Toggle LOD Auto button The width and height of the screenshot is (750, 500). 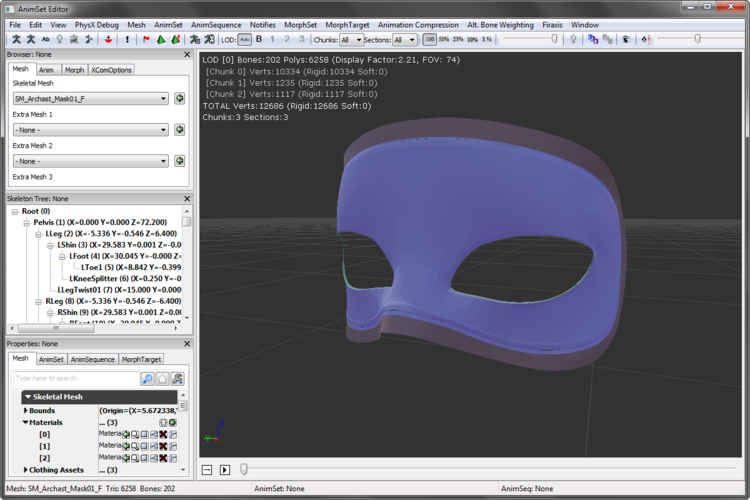[x=244, y=39]
